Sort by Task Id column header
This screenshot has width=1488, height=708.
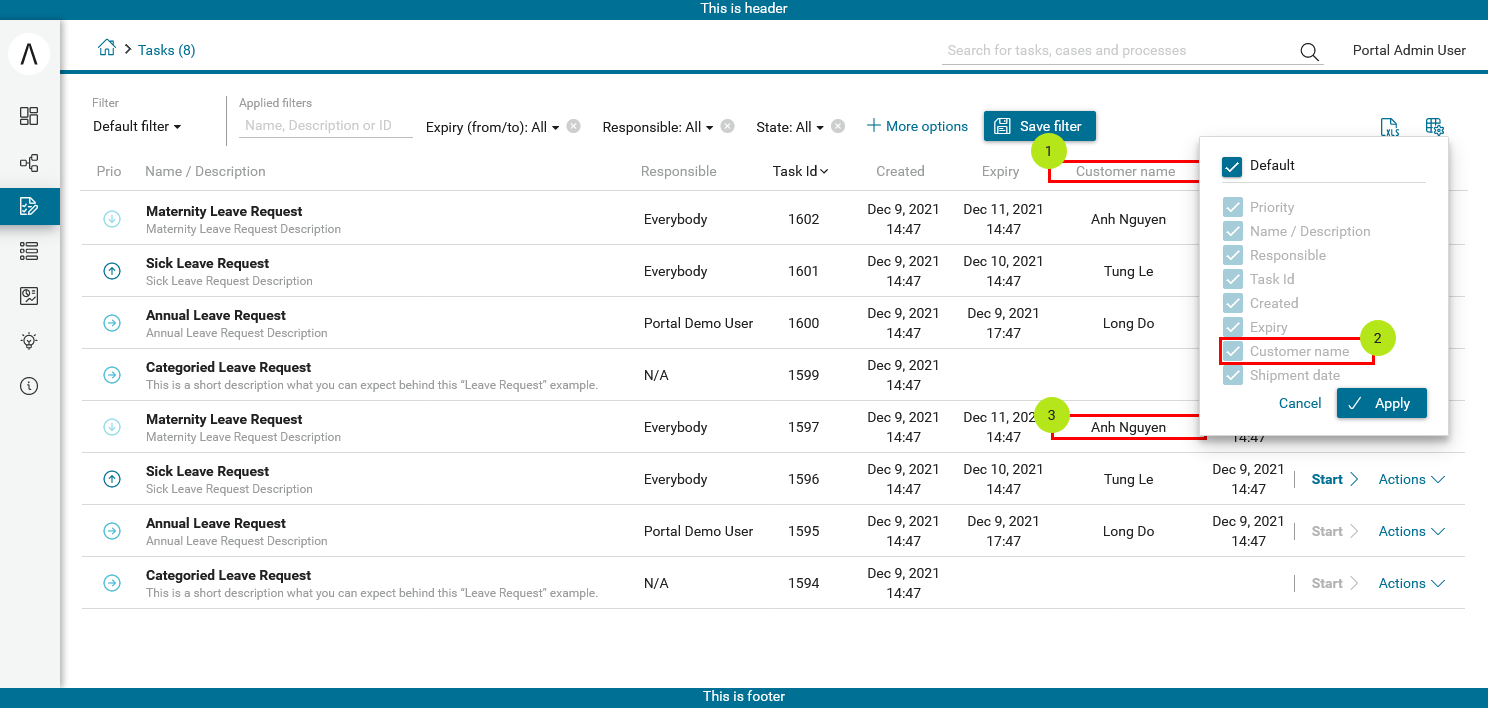click(800, 171)
